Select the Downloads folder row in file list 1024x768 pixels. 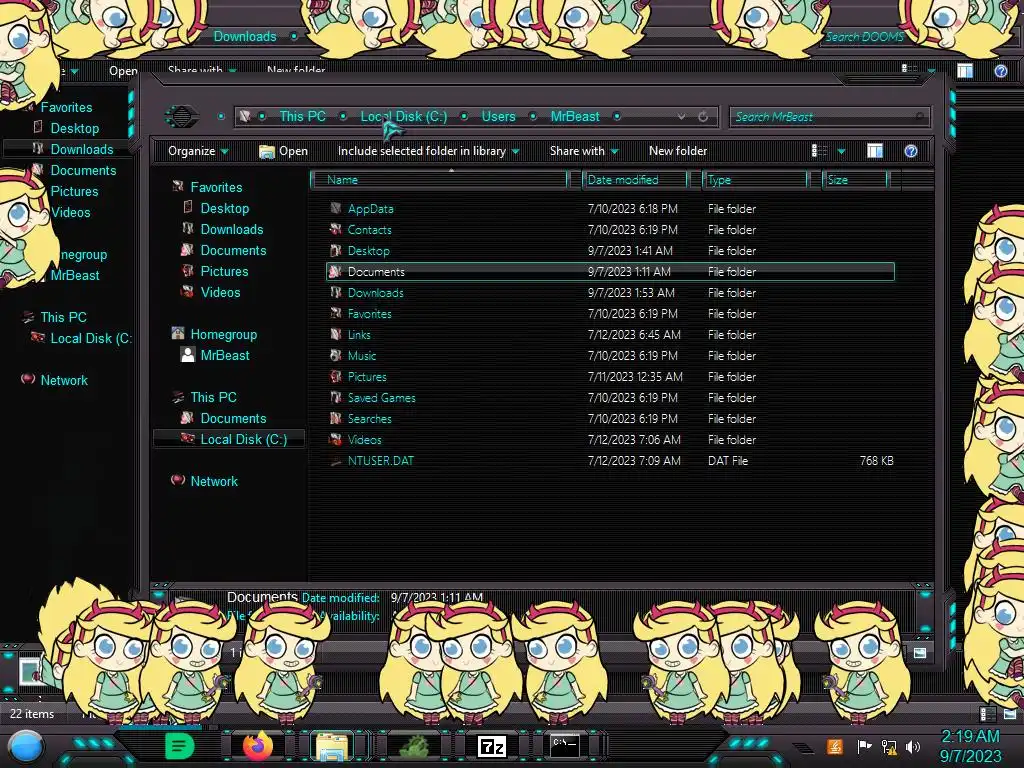(x=610, y=293)
